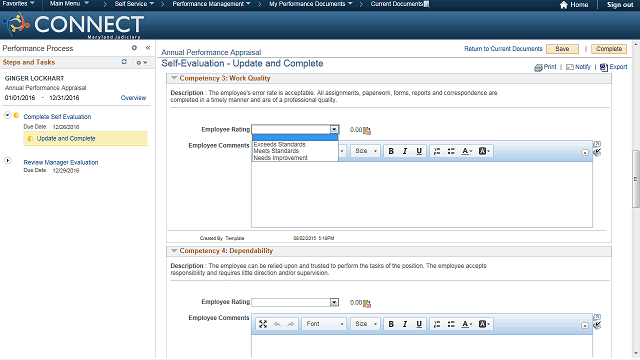Insert bulleted list in Competency 4 editor

point(451,324)
